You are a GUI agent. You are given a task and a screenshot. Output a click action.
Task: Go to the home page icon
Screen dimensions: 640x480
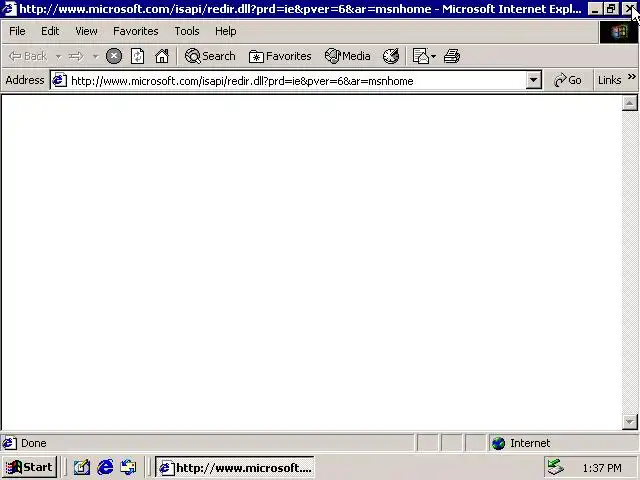click(162, 56)
